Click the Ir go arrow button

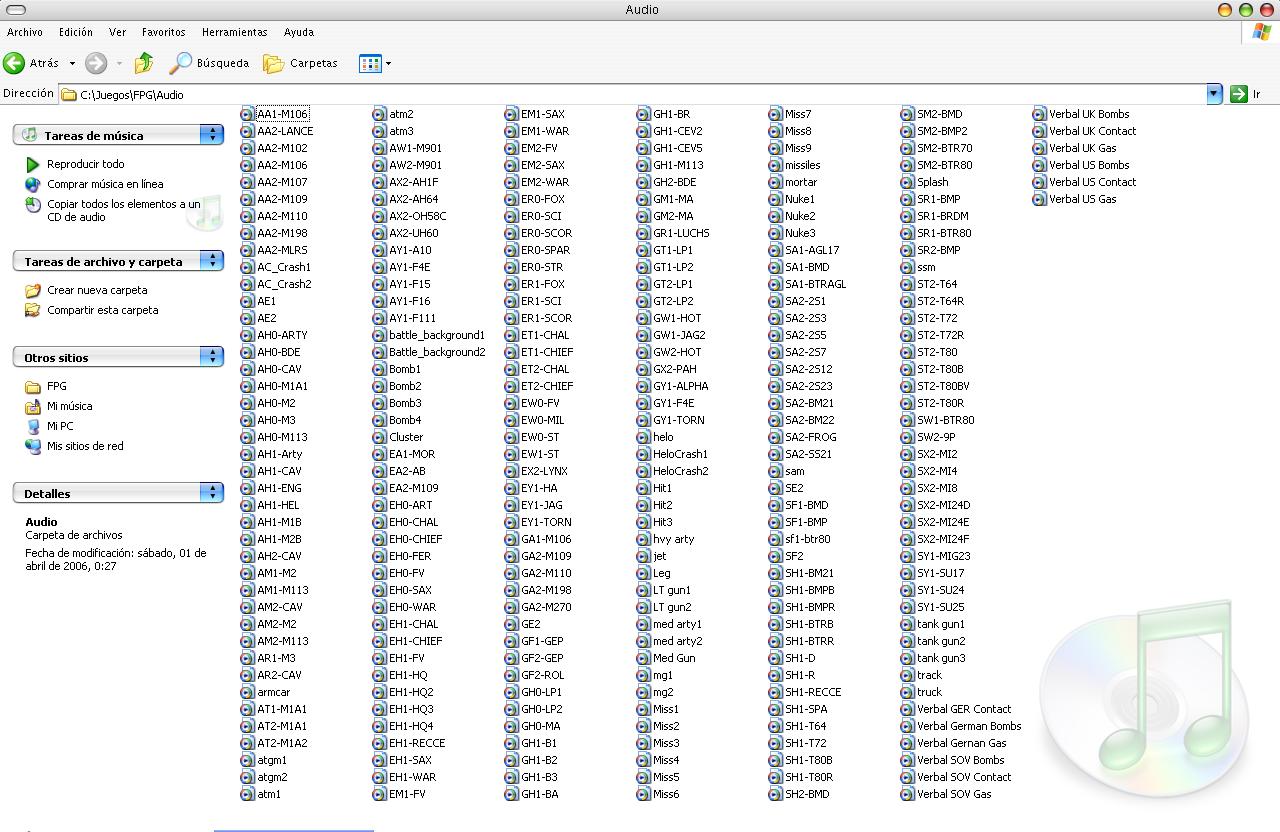[x=1239, y=94]
